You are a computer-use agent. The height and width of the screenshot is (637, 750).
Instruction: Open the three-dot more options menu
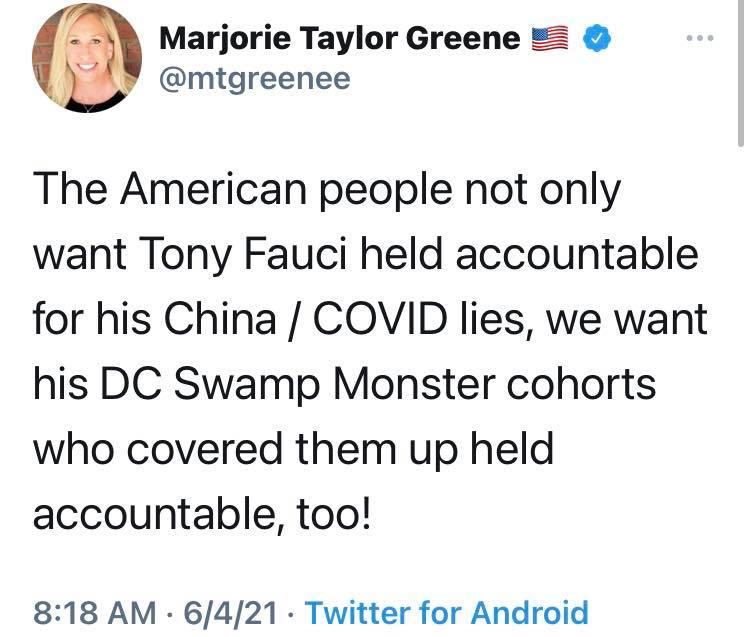(700, 37)
